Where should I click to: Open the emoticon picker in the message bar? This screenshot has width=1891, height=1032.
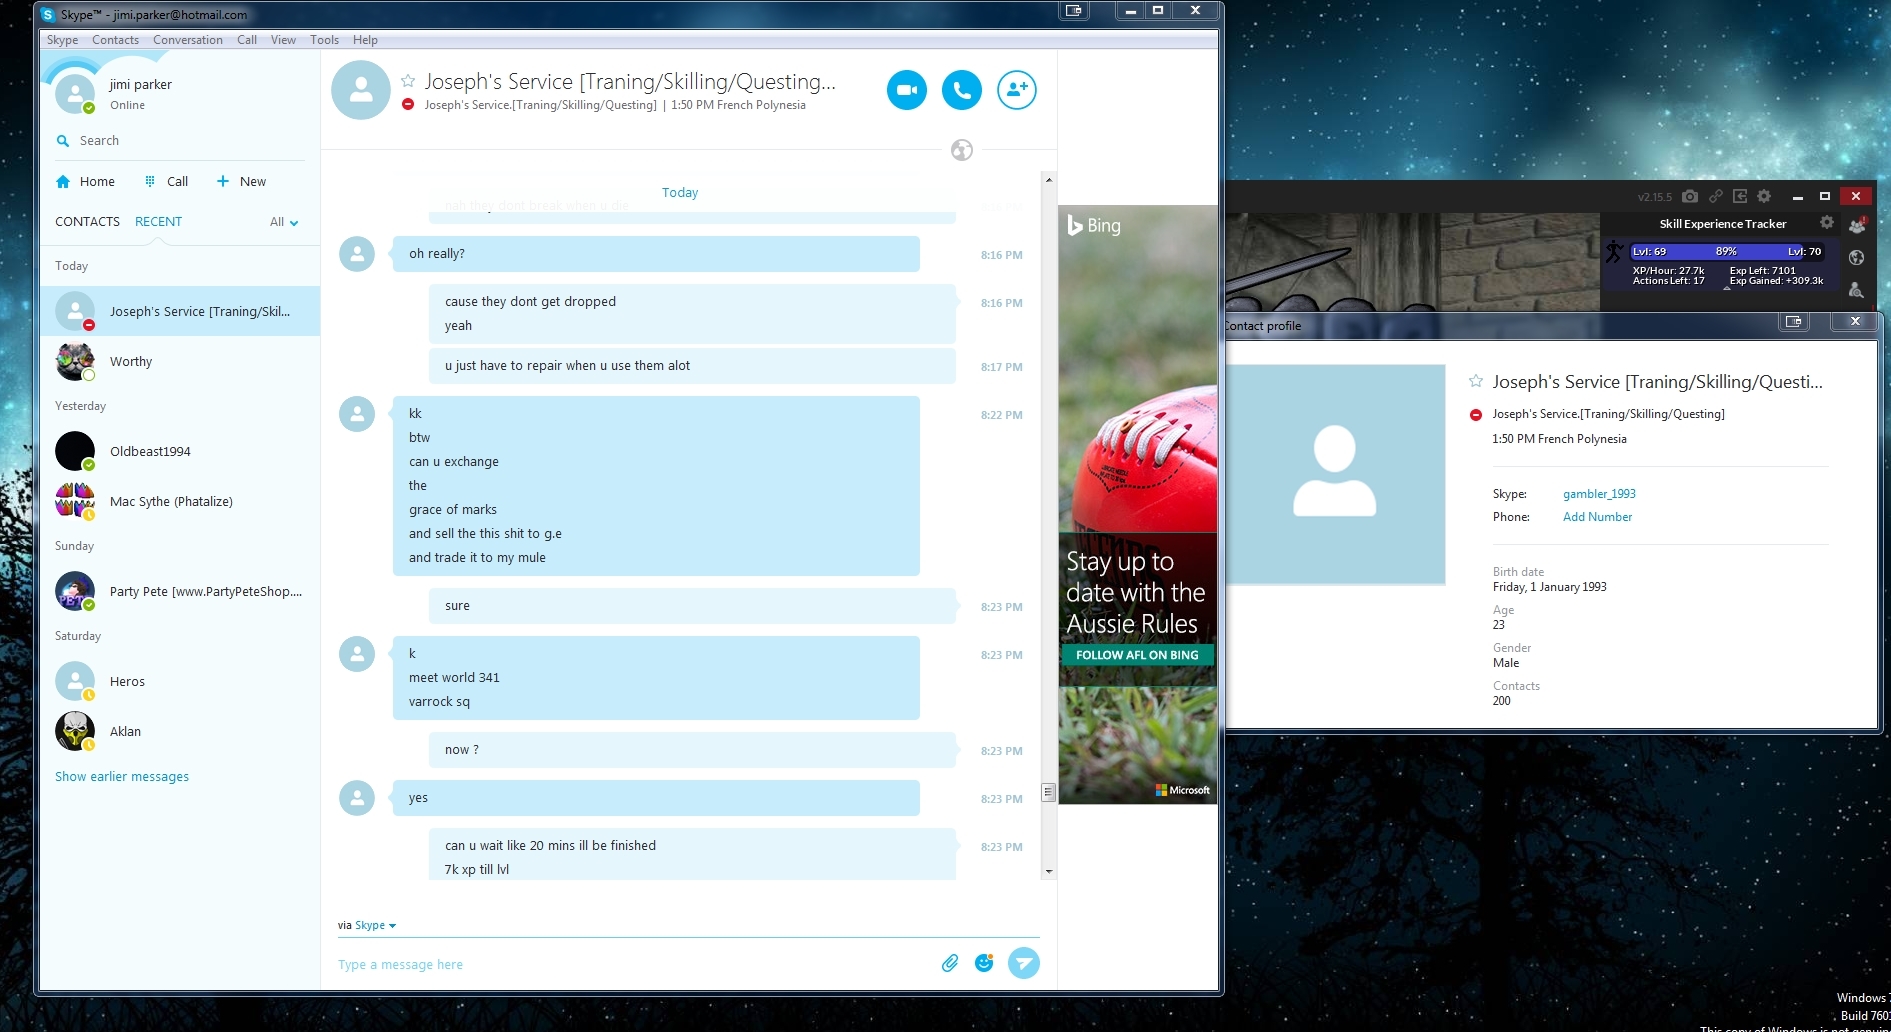[x=984, y=963]
